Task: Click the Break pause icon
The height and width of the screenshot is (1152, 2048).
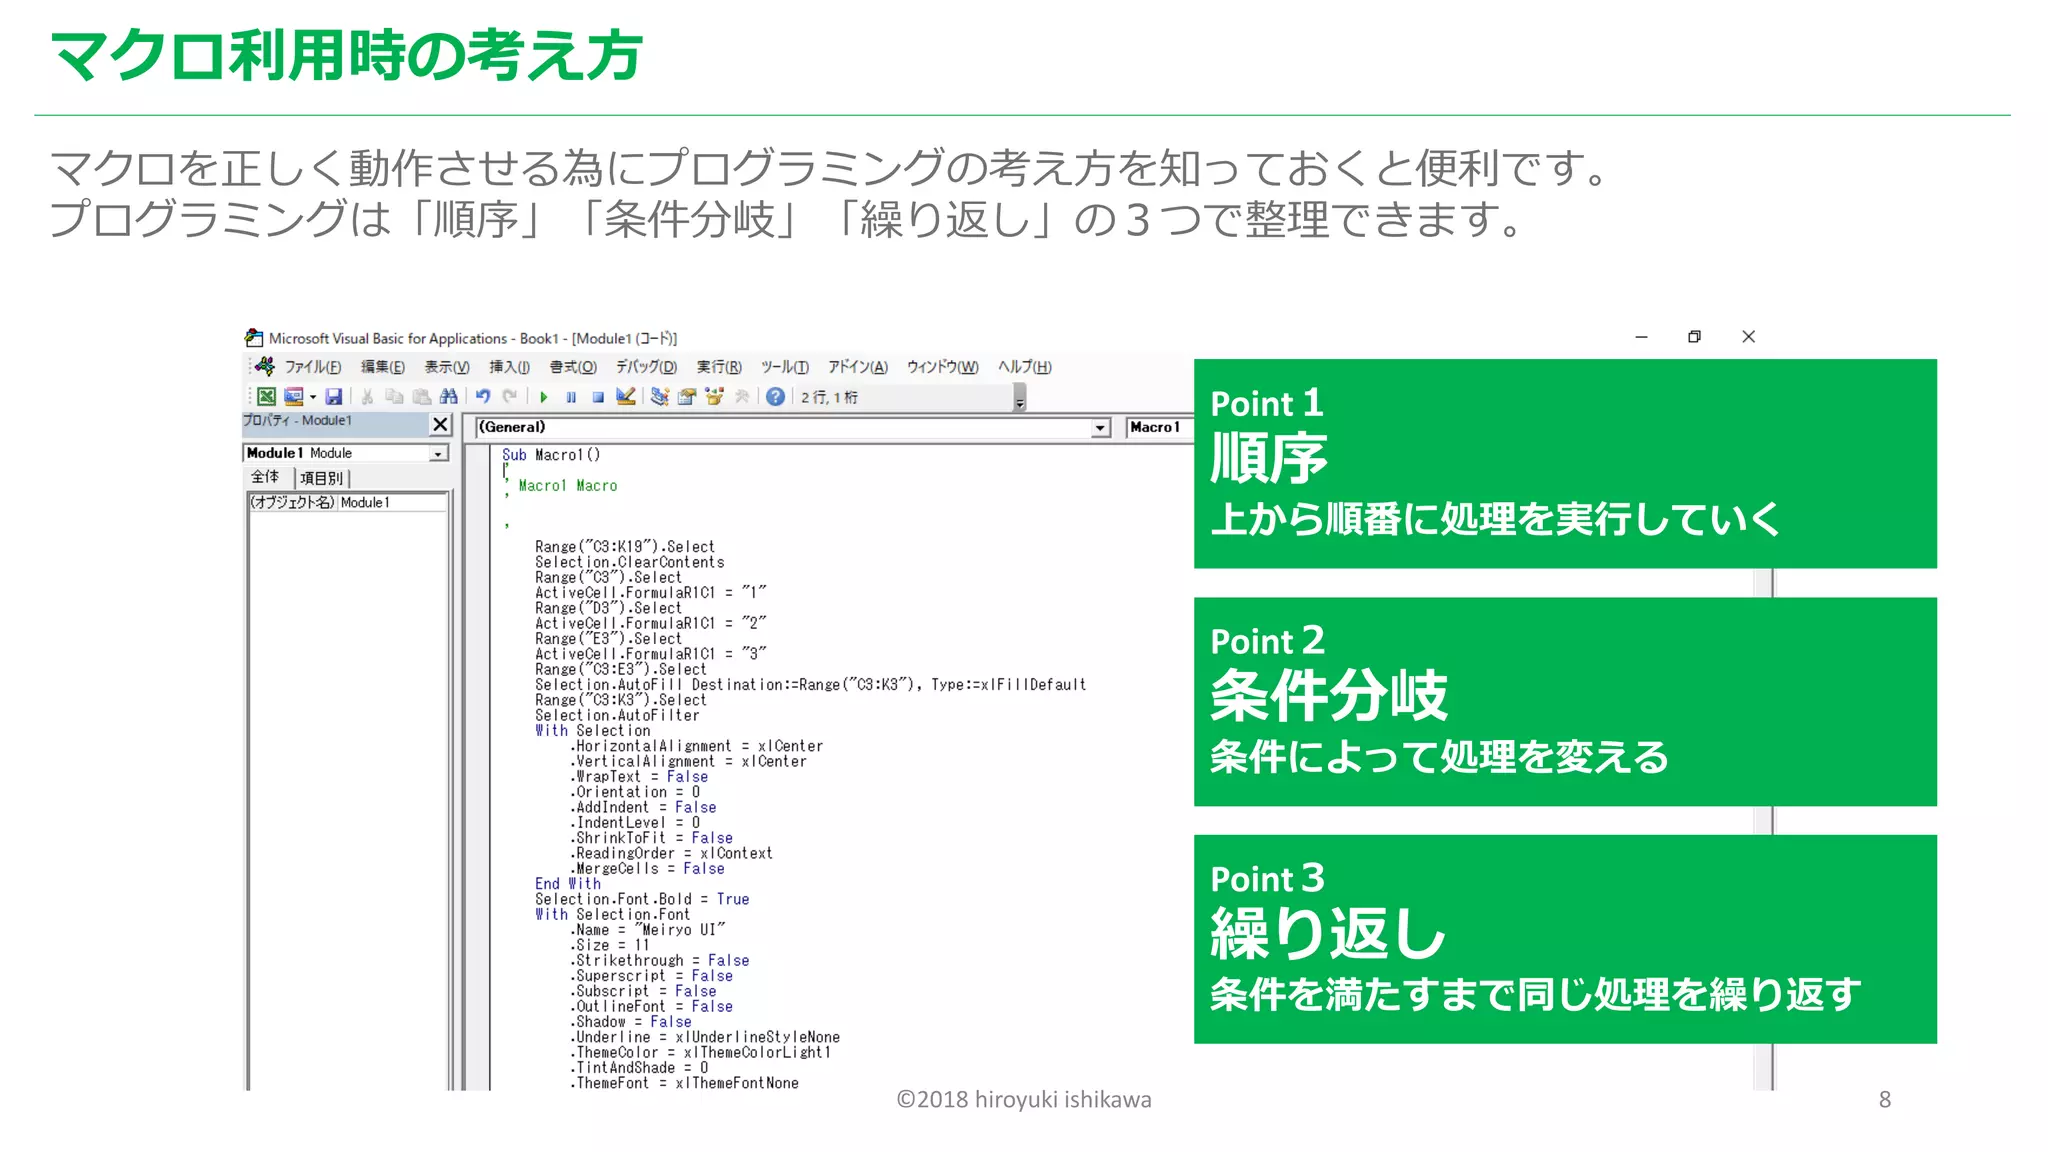Action: click(571, 397)
